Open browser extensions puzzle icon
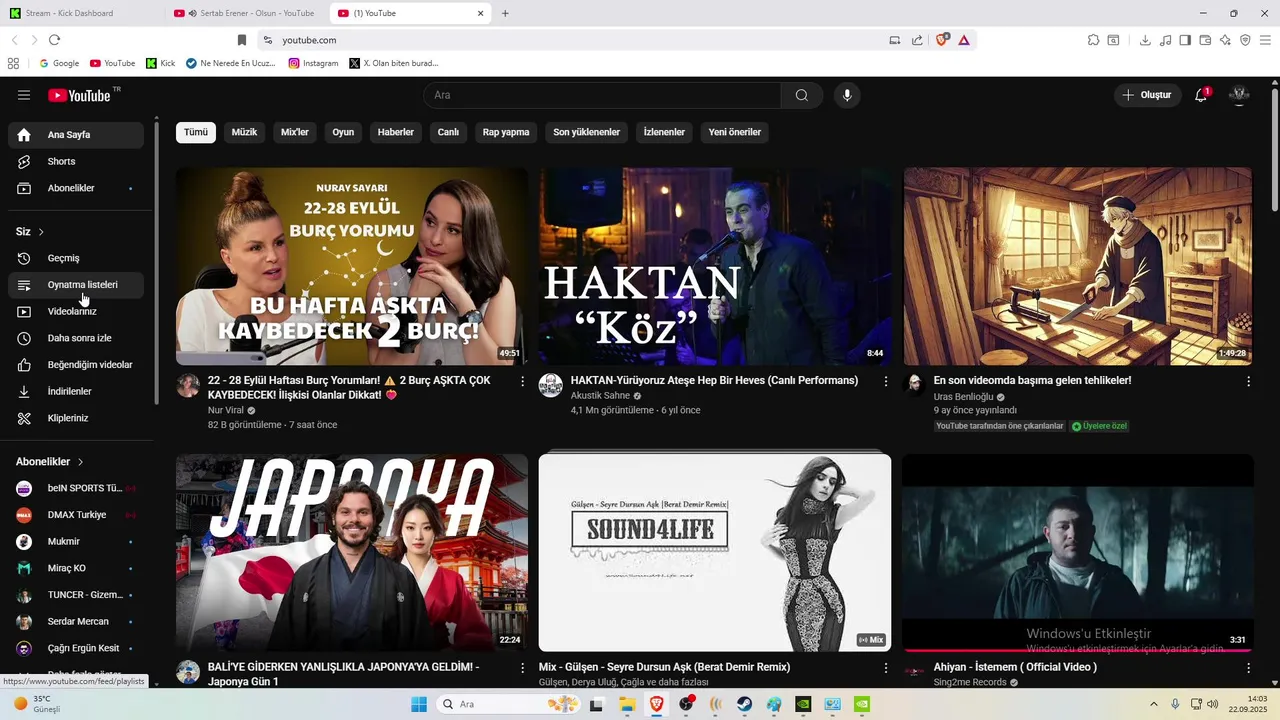The height and width of the screenshot is (720, 1280). pyautogui.click(x=1093, y=40)
